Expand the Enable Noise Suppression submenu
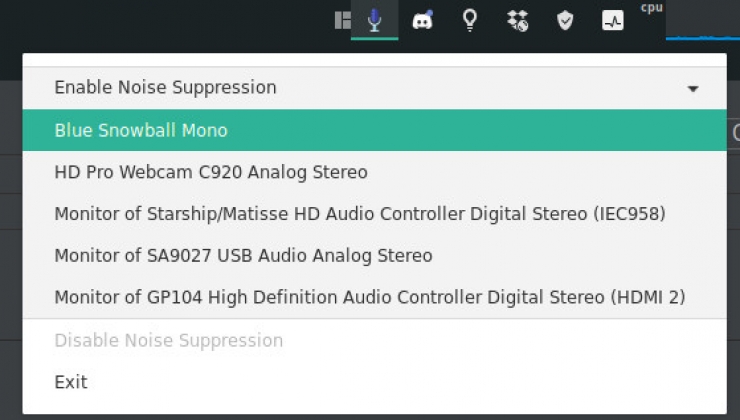This screenshot has width=740, height=420. coord(374,88)
